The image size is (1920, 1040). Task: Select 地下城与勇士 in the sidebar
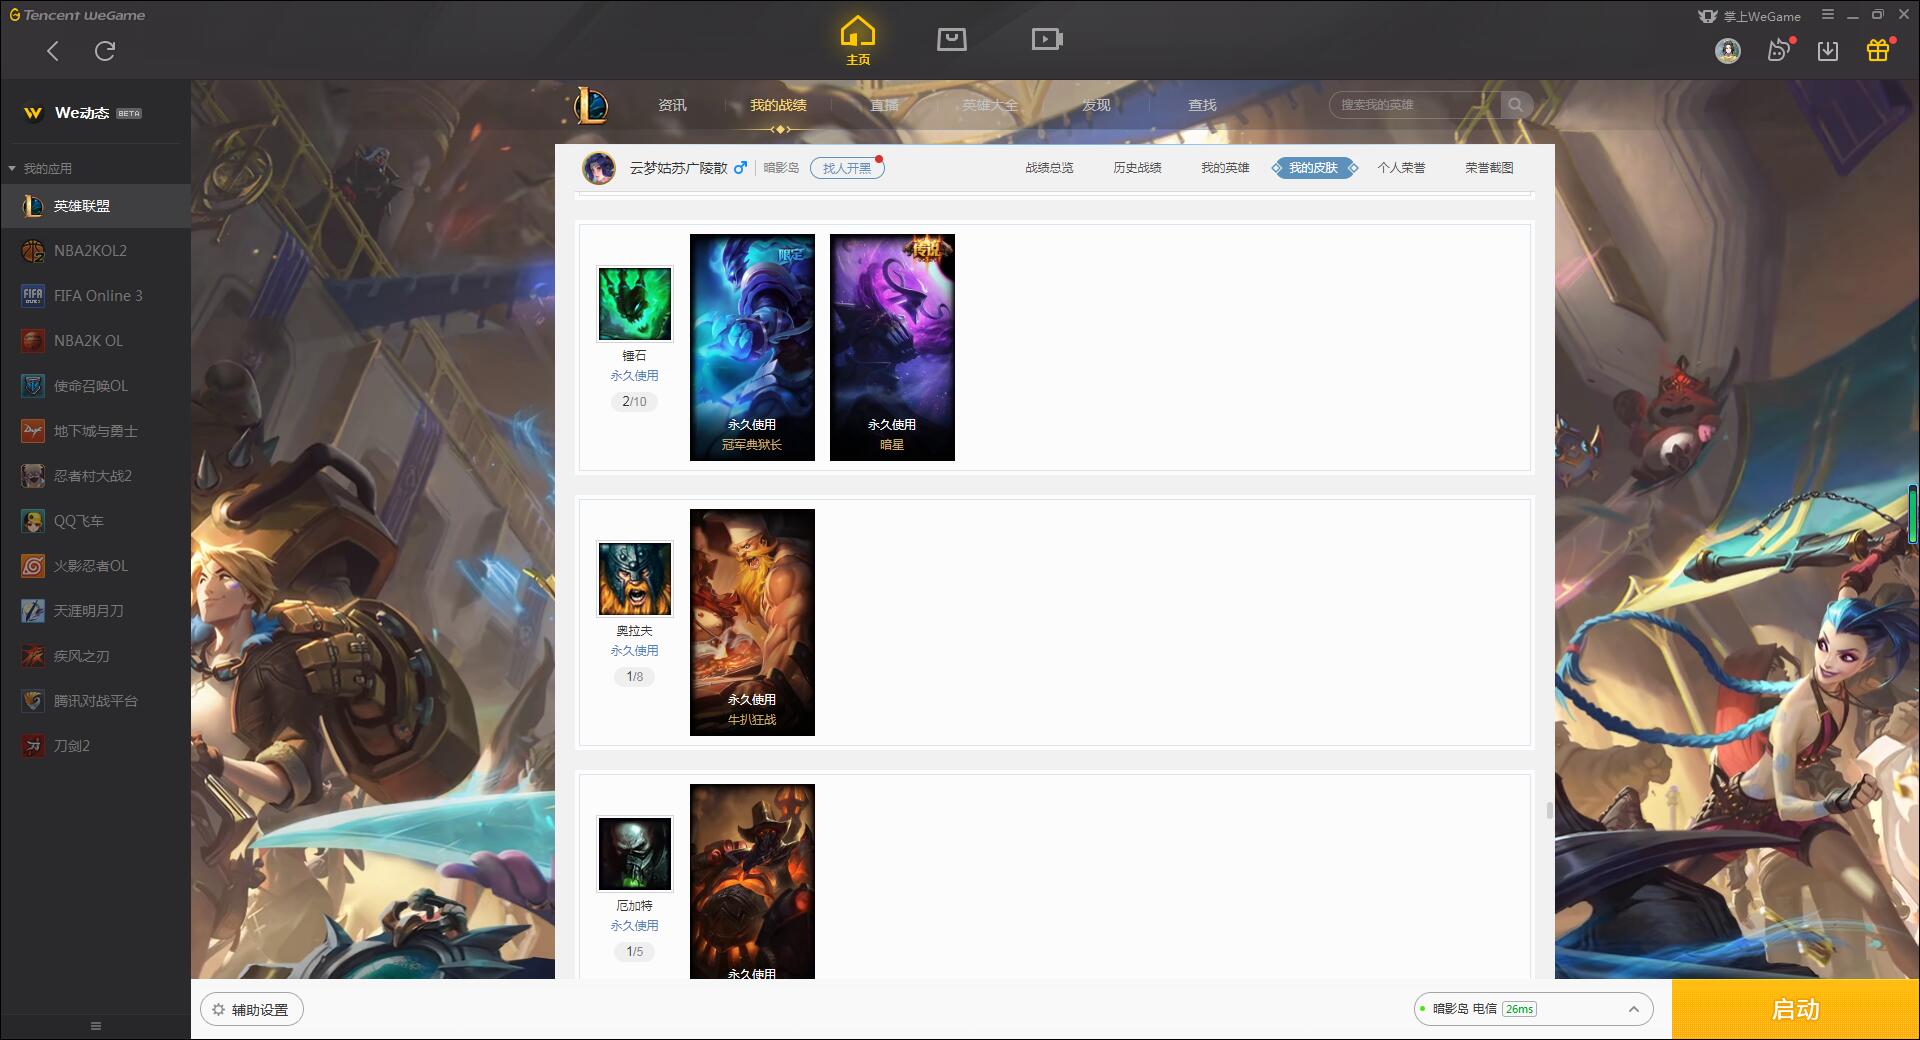click(95, 431)
